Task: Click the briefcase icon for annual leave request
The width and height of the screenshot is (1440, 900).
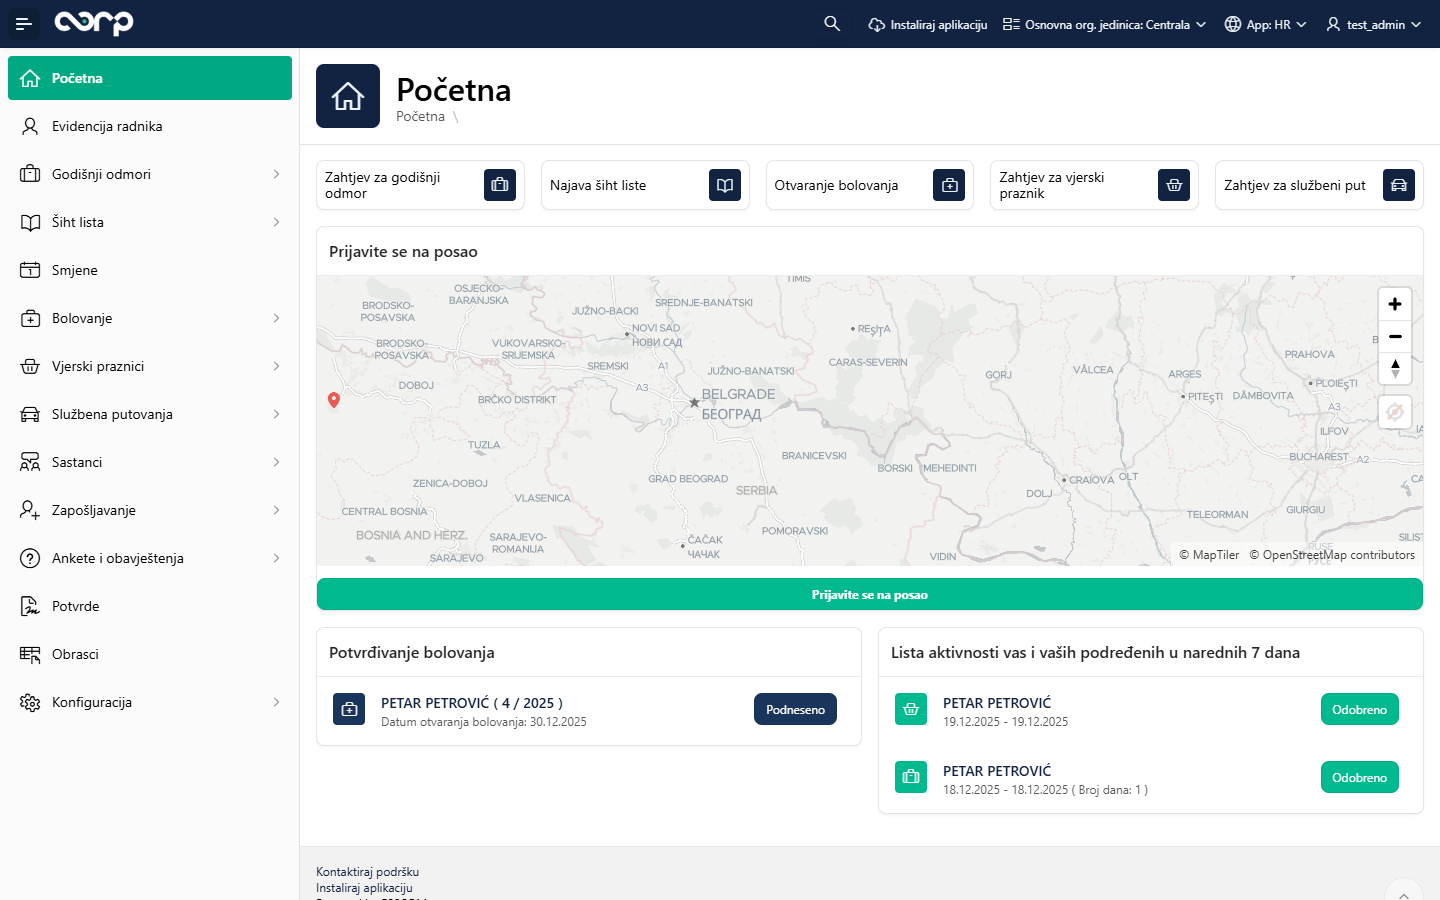Action: 500,185
